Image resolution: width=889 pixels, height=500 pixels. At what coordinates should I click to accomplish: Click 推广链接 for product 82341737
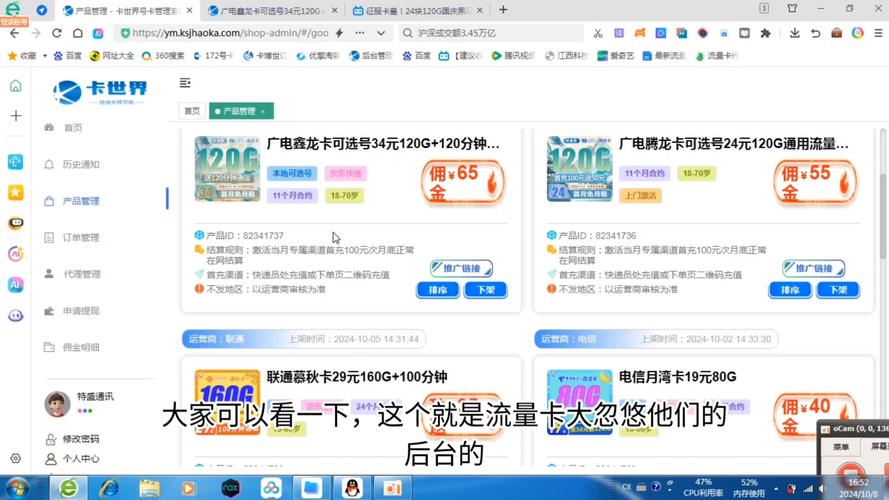[x=461, y=268]
